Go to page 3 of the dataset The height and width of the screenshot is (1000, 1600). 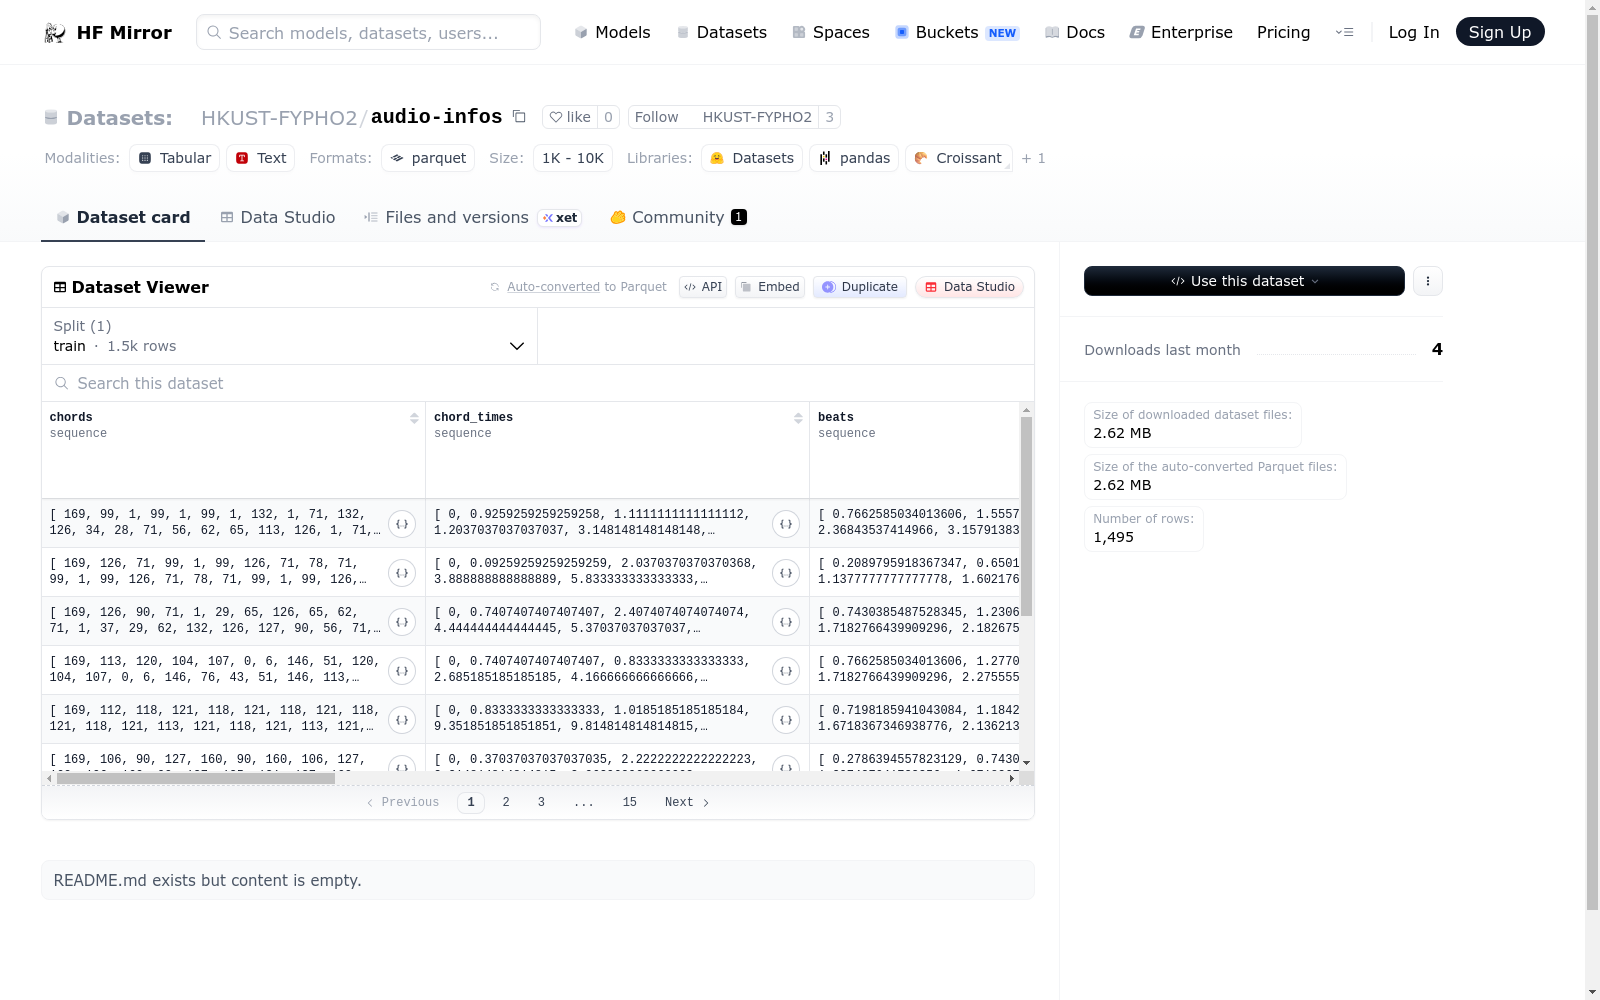(x=541, y=802)
